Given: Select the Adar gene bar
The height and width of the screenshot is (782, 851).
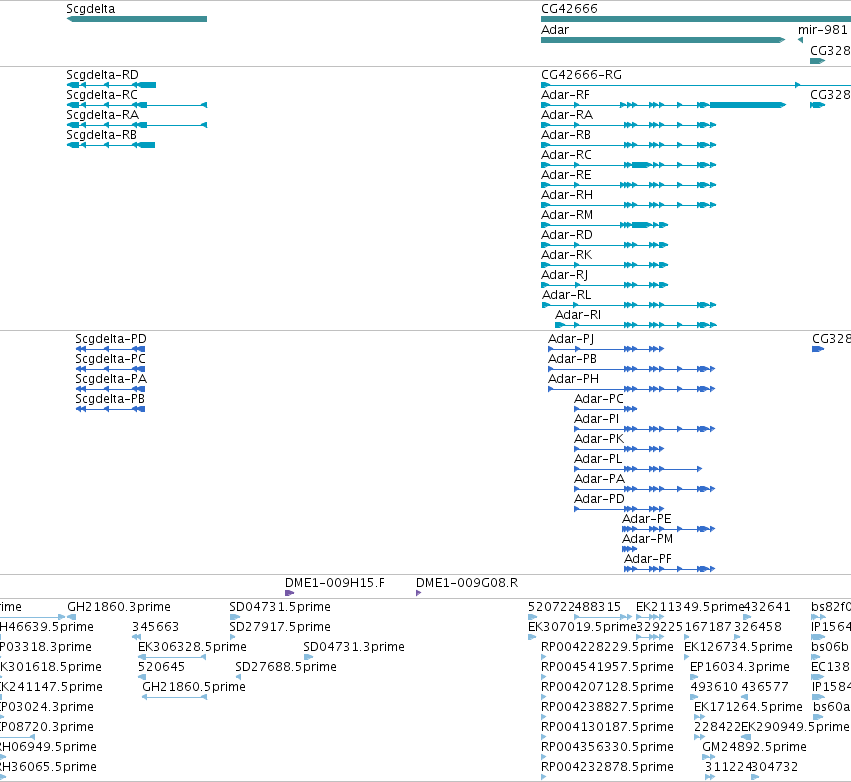Looking at the screenshot, I should [x=663, y=40].
